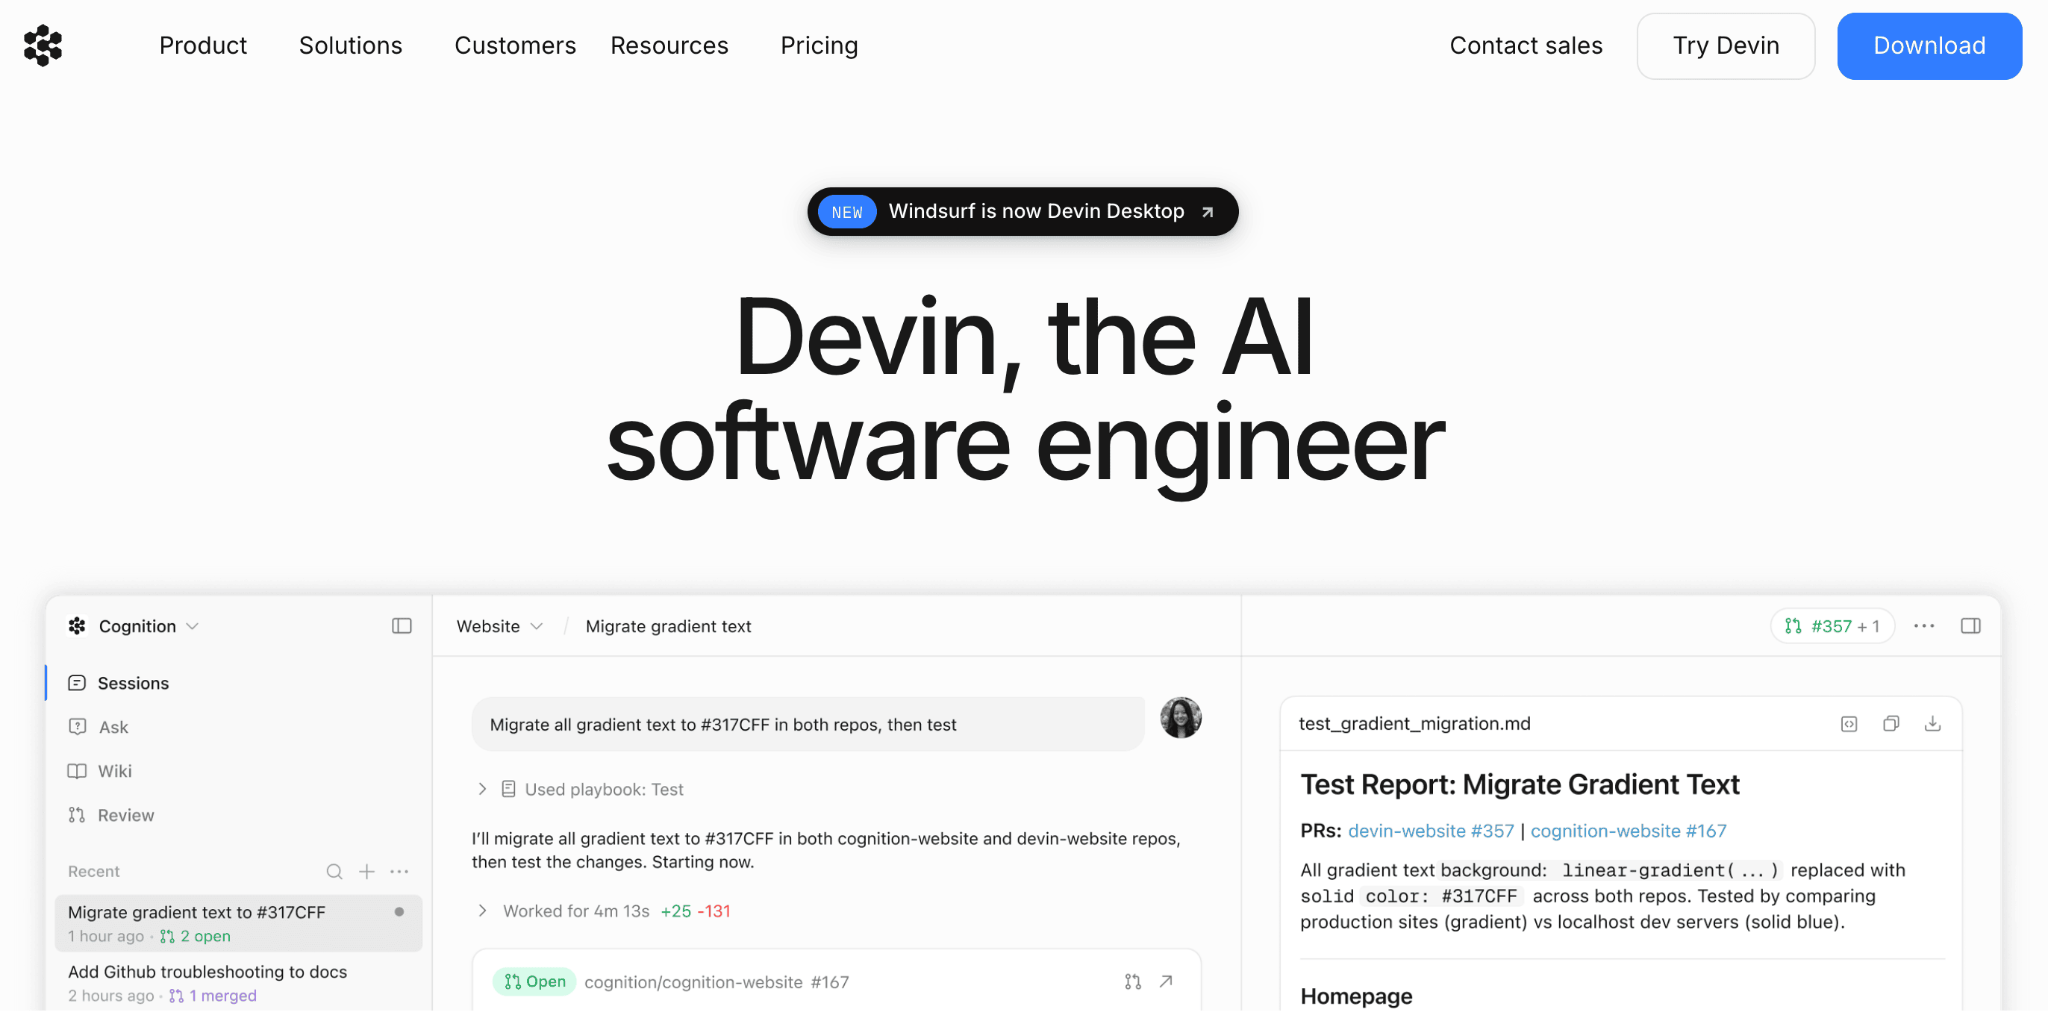Search recent sessions with magnifier icon
2048x1011 pixels.
pyautogui.click(x=334, y=872)
